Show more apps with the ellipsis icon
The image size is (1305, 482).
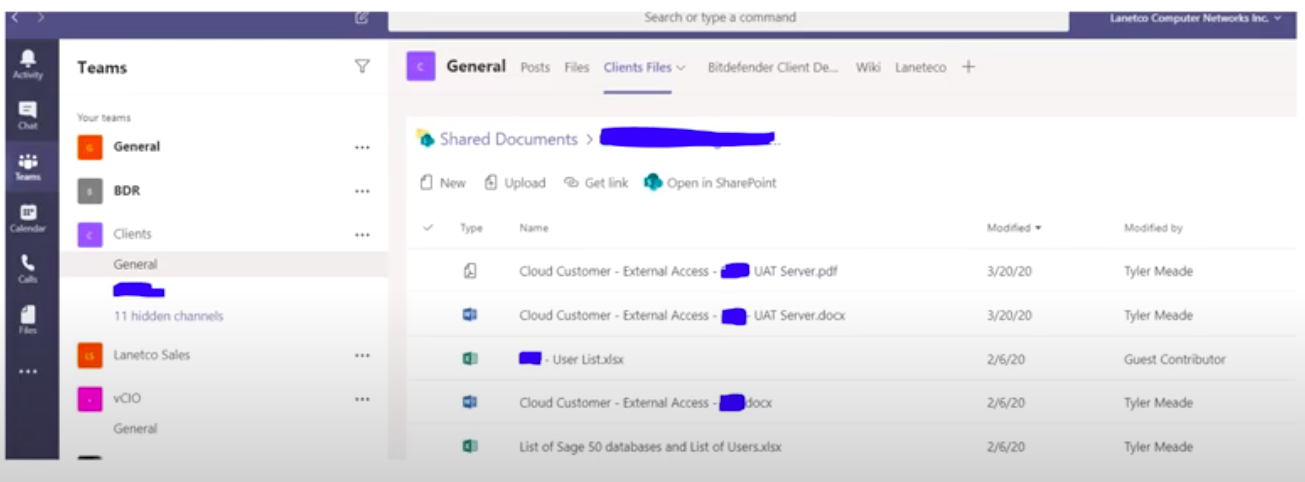tap(28, 371)
